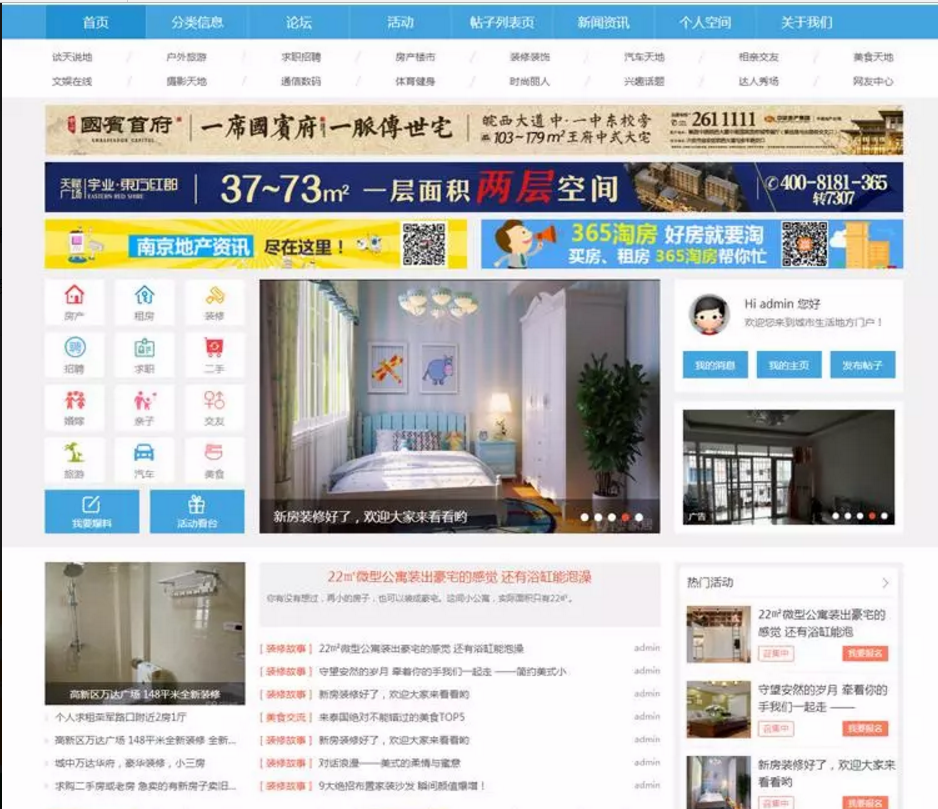Select first dot of the 广告 ad carousel

click(x=835, y=515)
